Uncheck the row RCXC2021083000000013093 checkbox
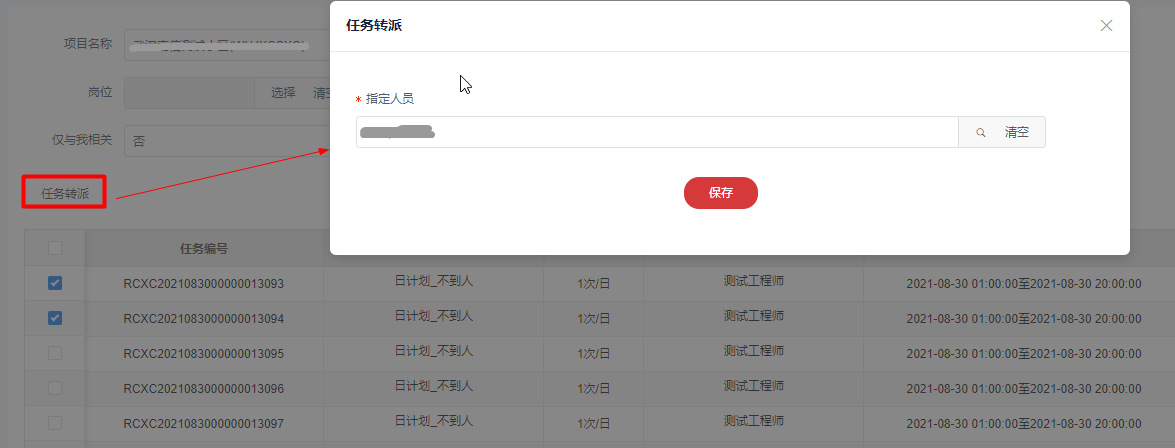 55,283
